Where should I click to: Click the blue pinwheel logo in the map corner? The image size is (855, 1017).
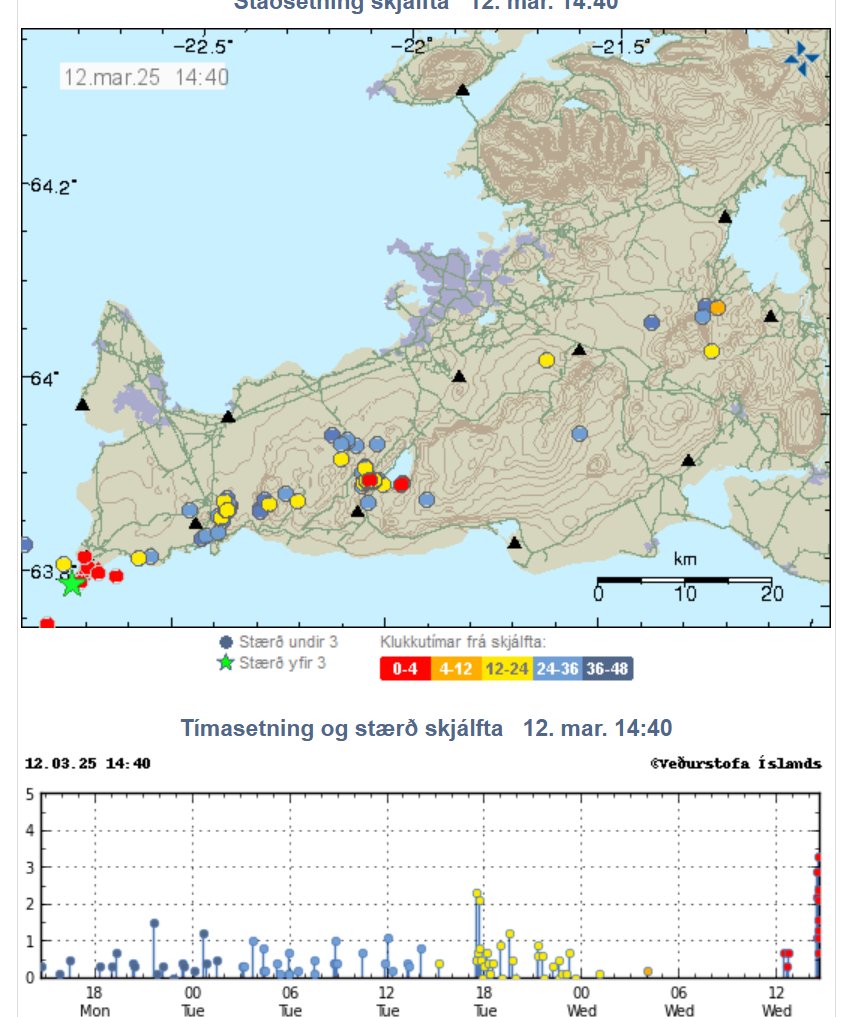point(802,58)
